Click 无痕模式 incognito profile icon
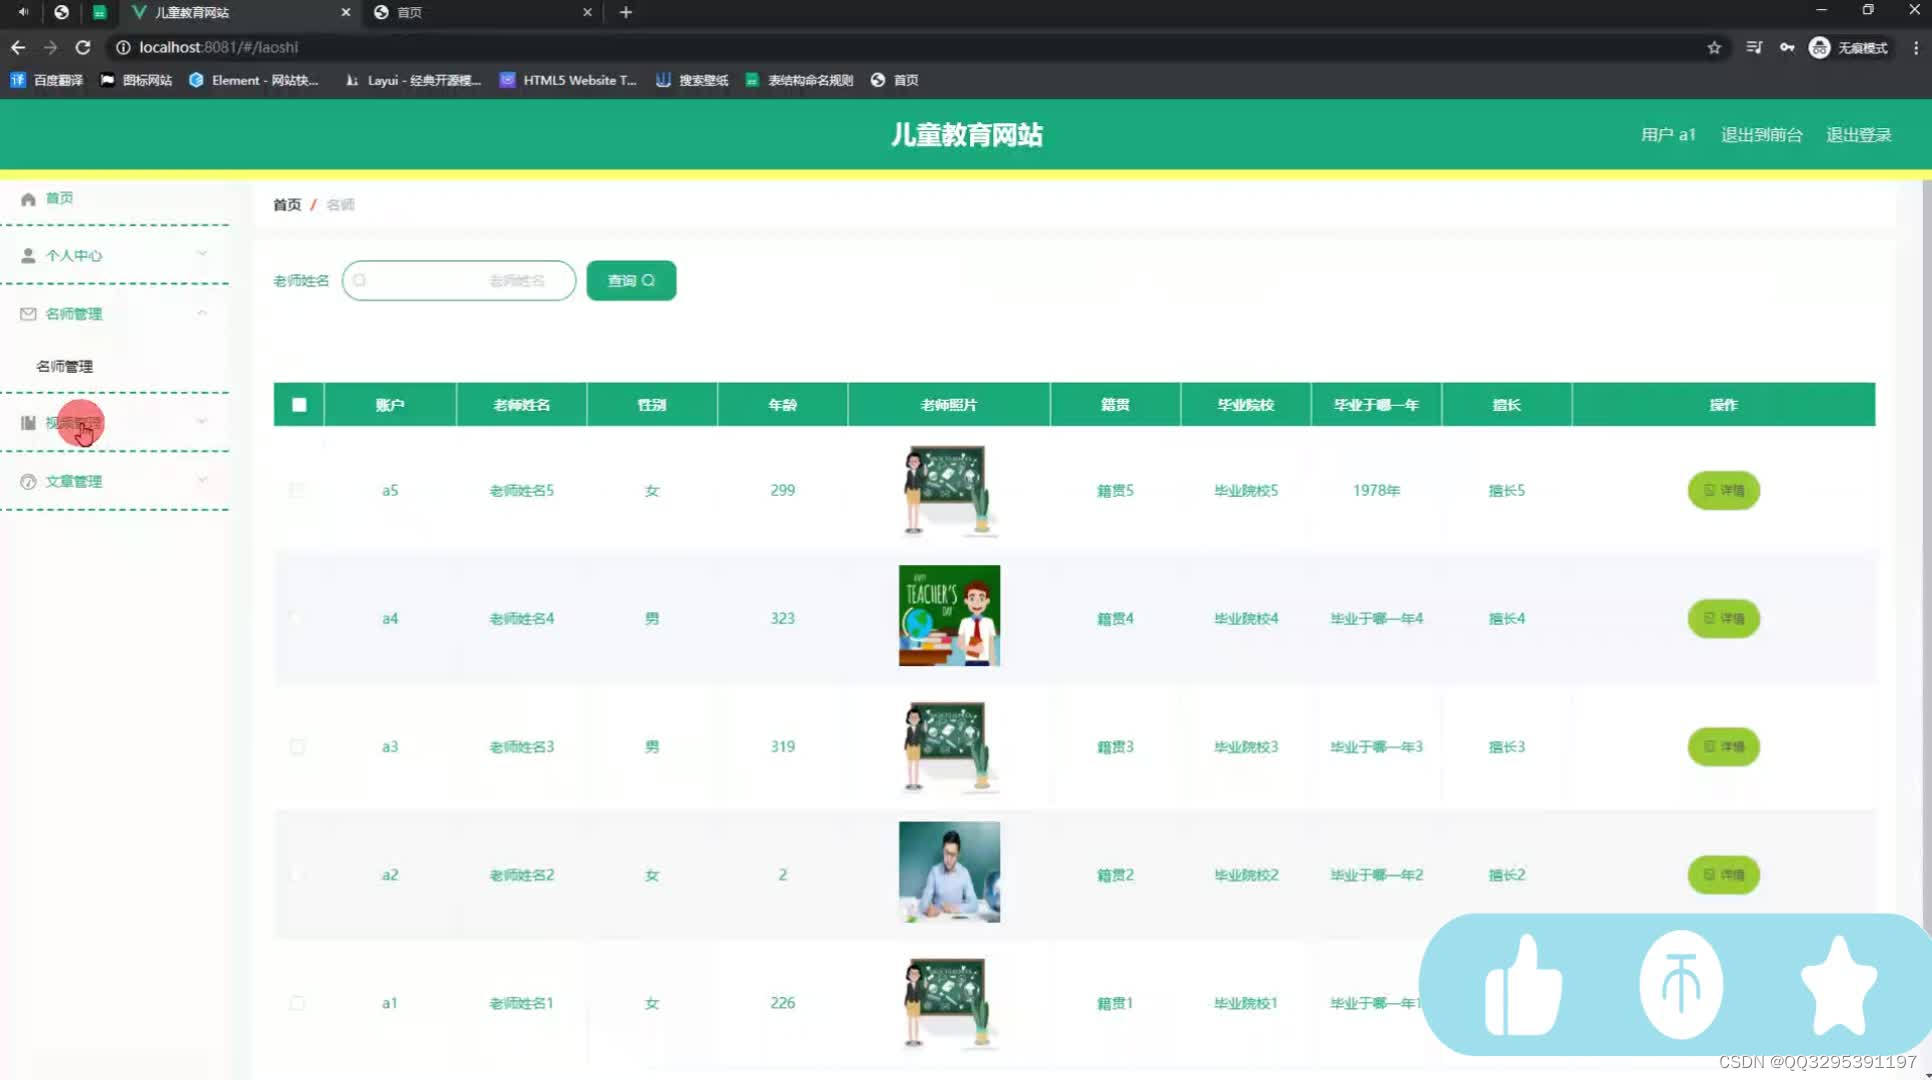Image resolution: width=1932 pixels, height=1080 pixels. click(x=1819, y=47)
